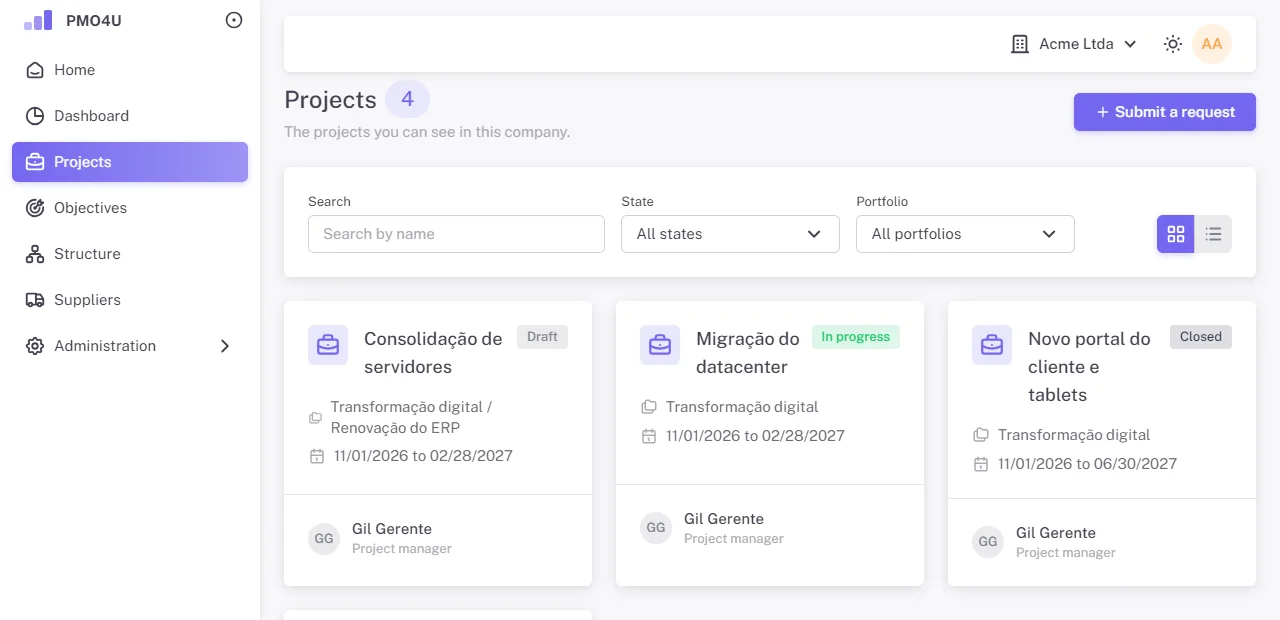1280x620 pixels.
Task: Click GG avatar on Novo portal do cliente card
Action: click(x=988, y=542)
